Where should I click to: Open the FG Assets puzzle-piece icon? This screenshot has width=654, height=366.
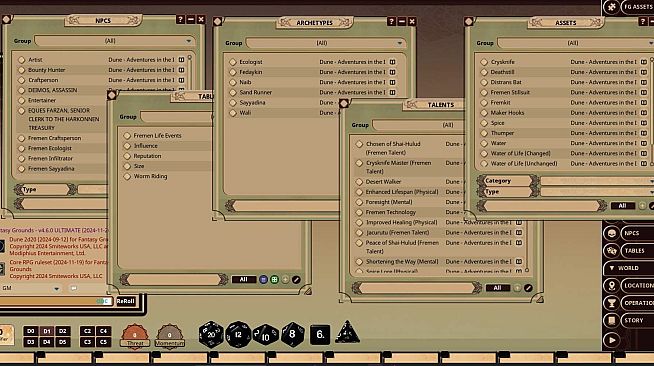click(x=611, y=7)
